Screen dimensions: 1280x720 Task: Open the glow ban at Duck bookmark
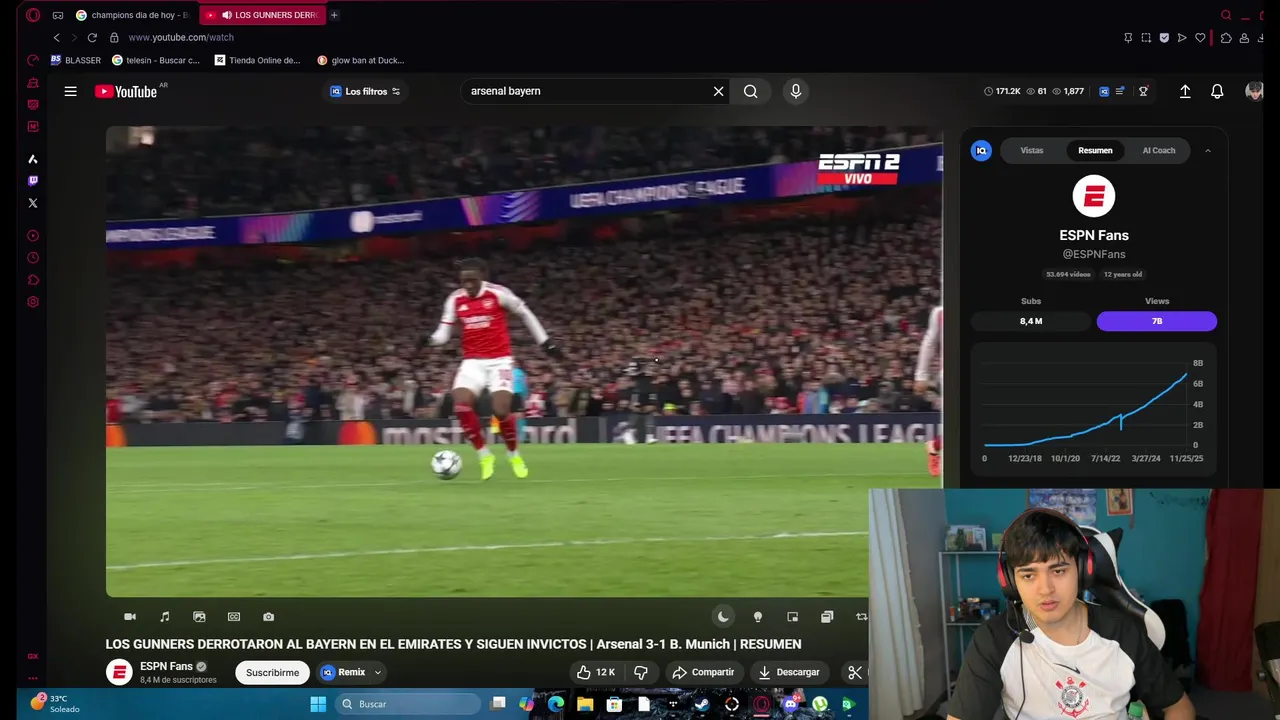pos(360,60)
